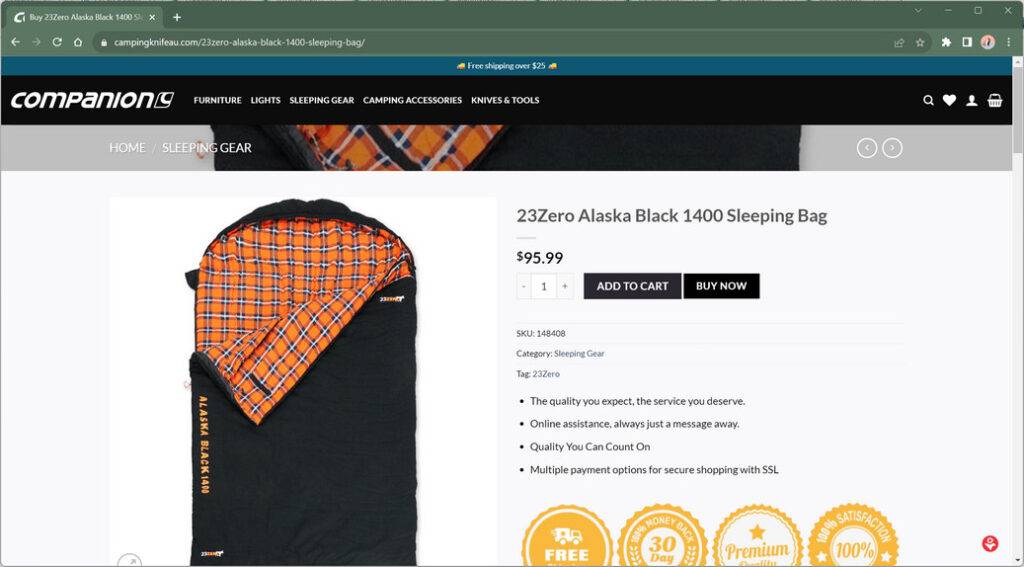1024x567 pixels.
Task: Open the Sleeping Gear menu
Action: click(x=321, y=100)
